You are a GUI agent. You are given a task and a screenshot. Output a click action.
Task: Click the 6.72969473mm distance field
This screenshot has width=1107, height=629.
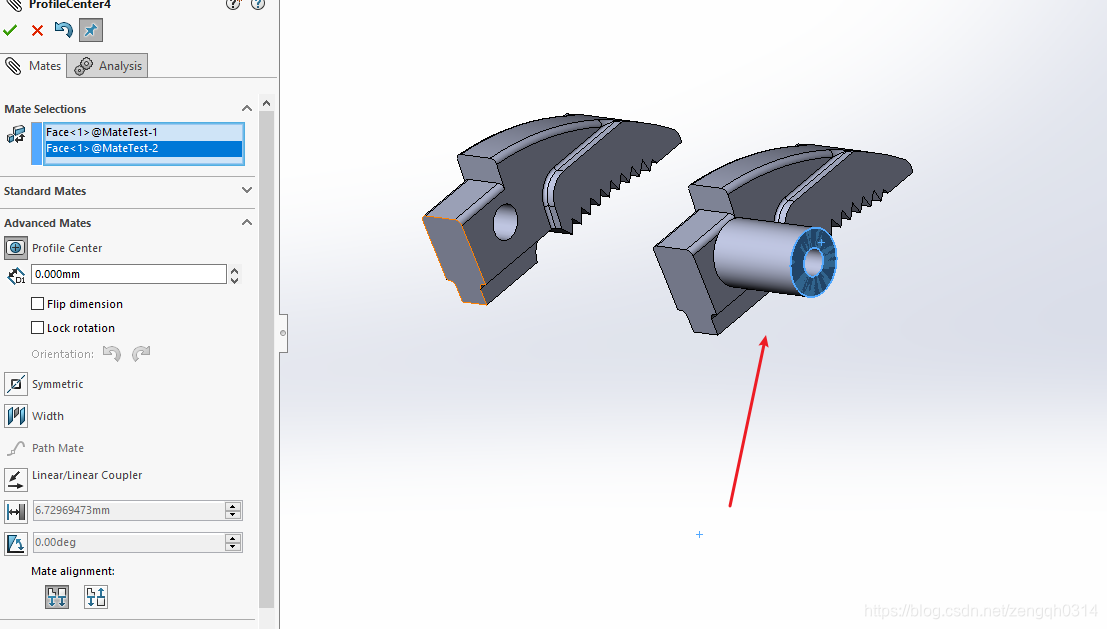point(128,510)
